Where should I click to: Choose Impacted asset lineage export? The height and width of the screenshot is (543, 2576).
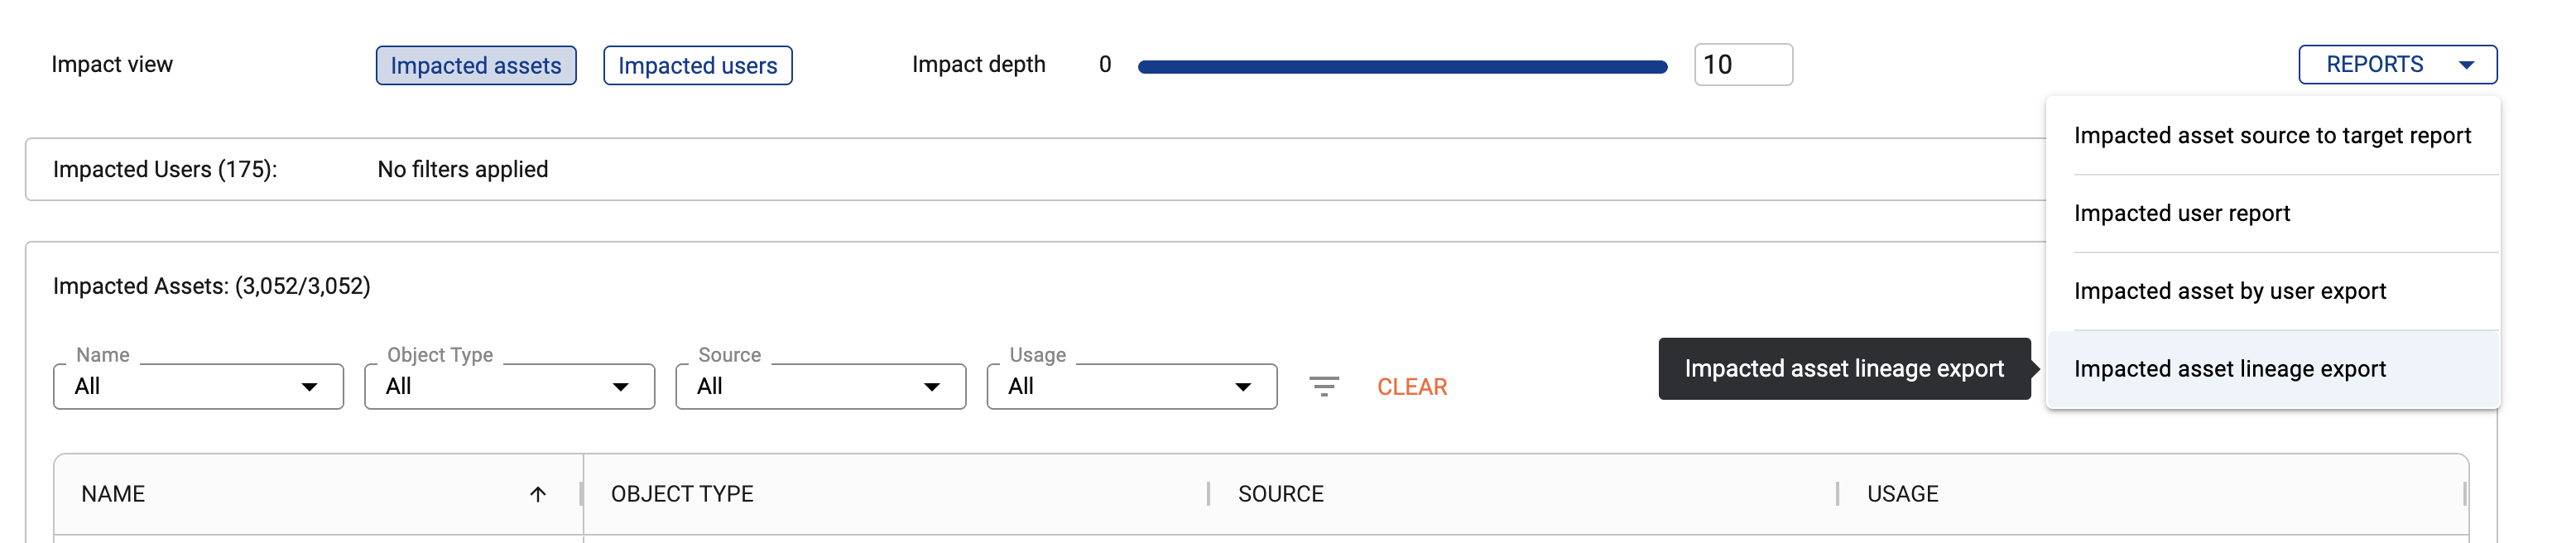(2229, 370)
